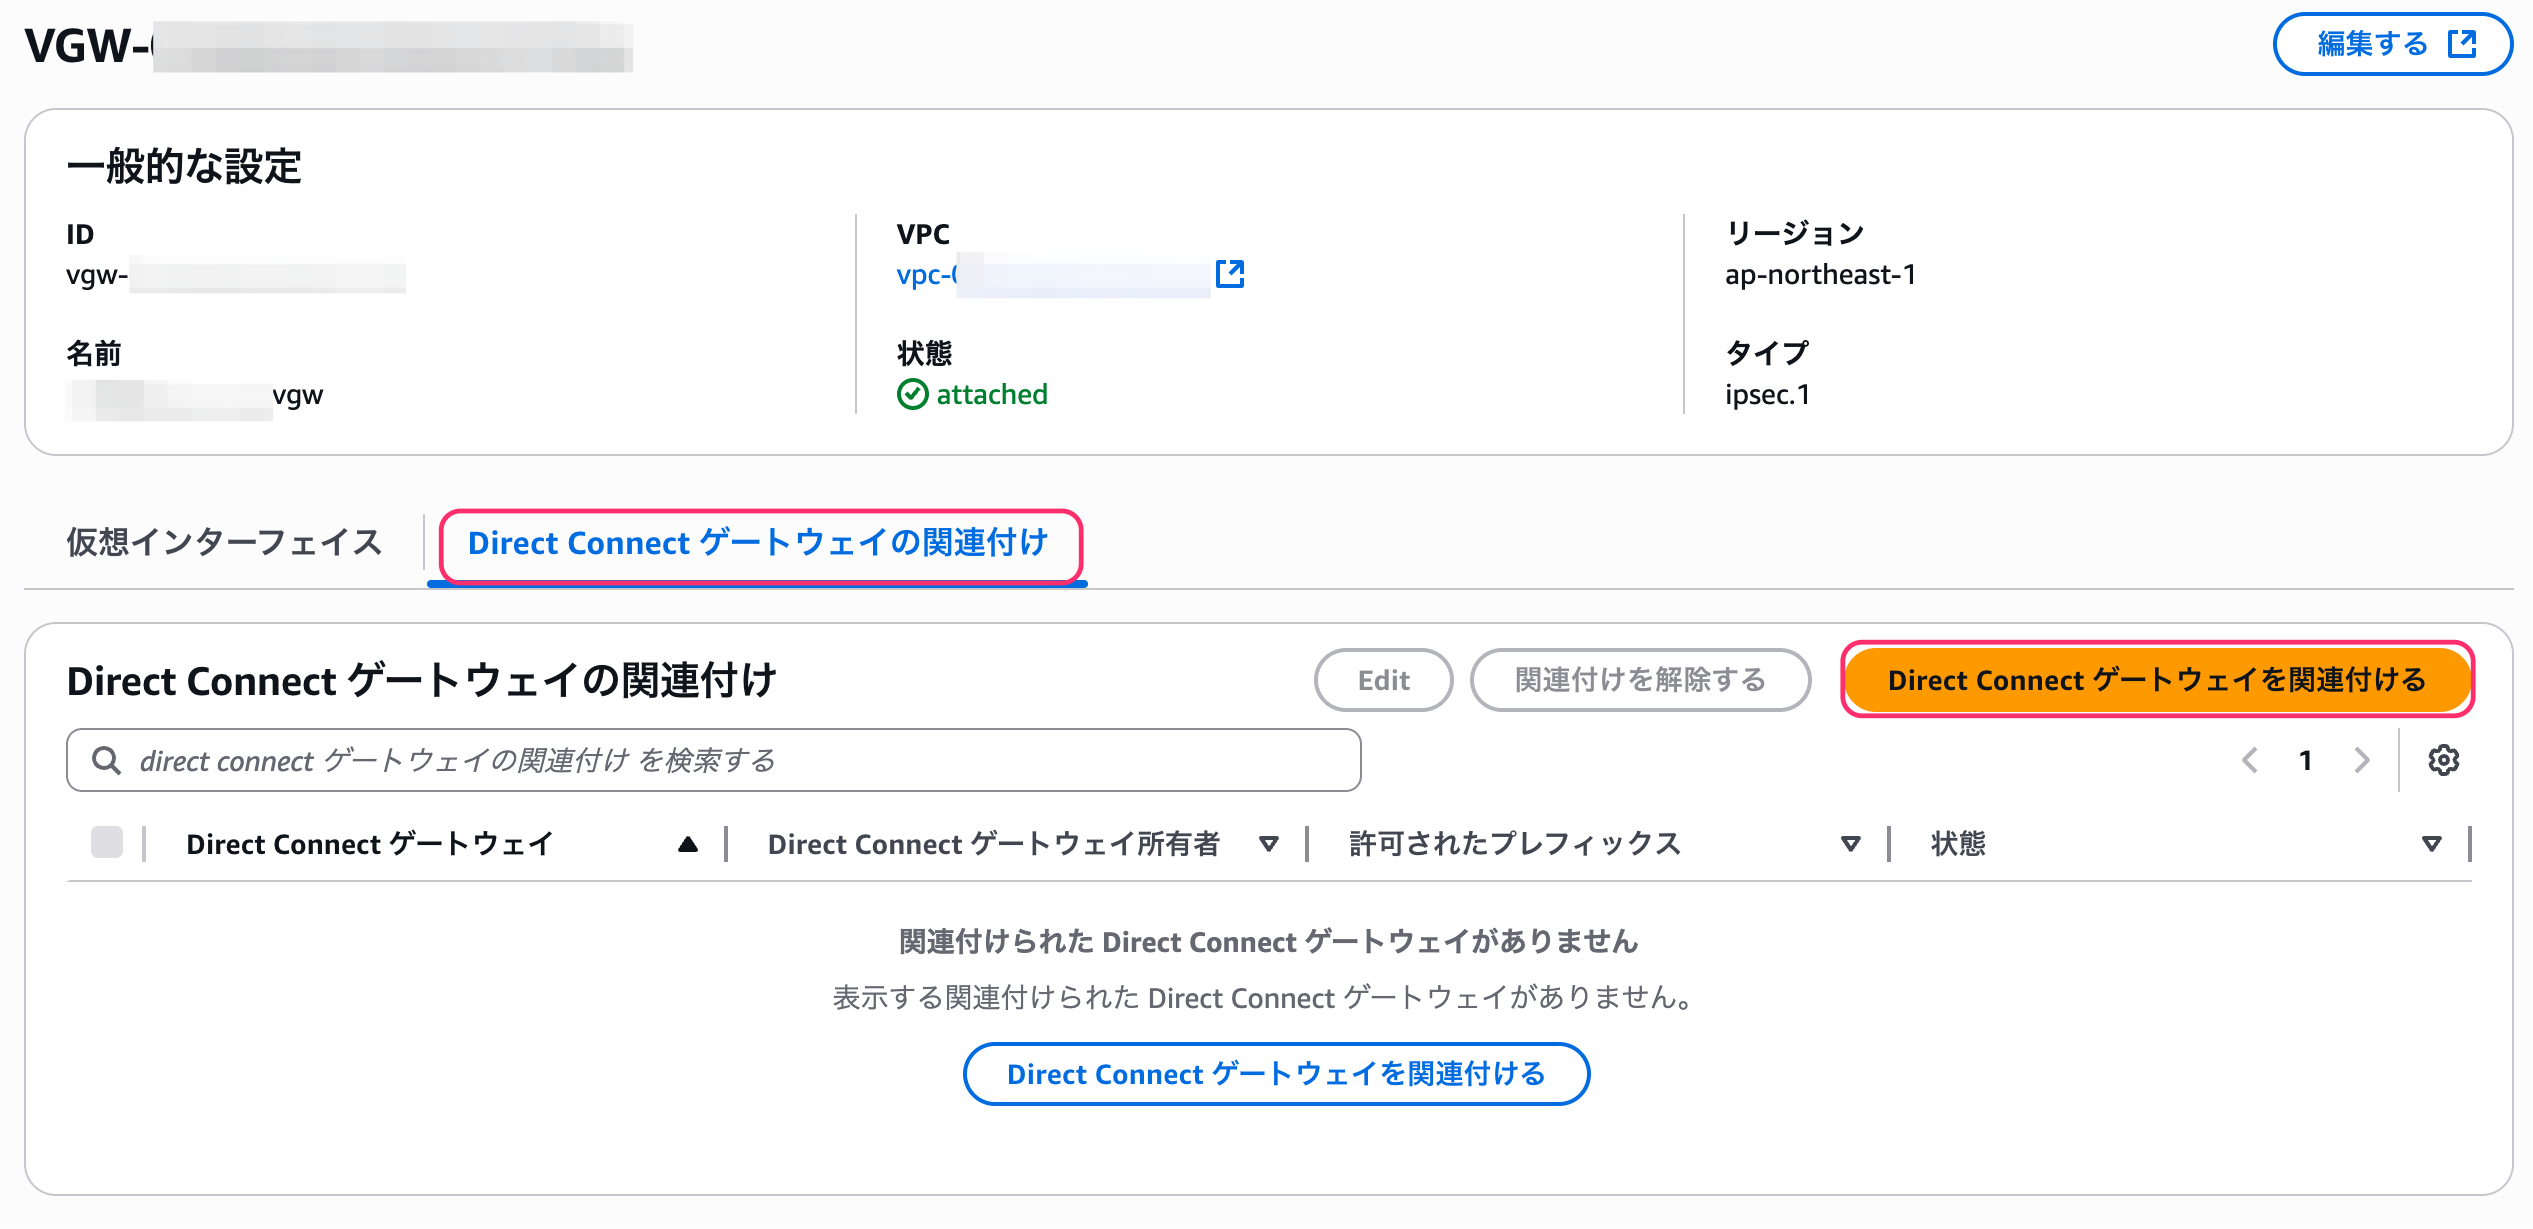Click the orange Direct Connect ゲートウェイを関連付ける button
The width and height of the screenshot is (2533, 1229).
pyautogui.click(x=2157, y=680)
